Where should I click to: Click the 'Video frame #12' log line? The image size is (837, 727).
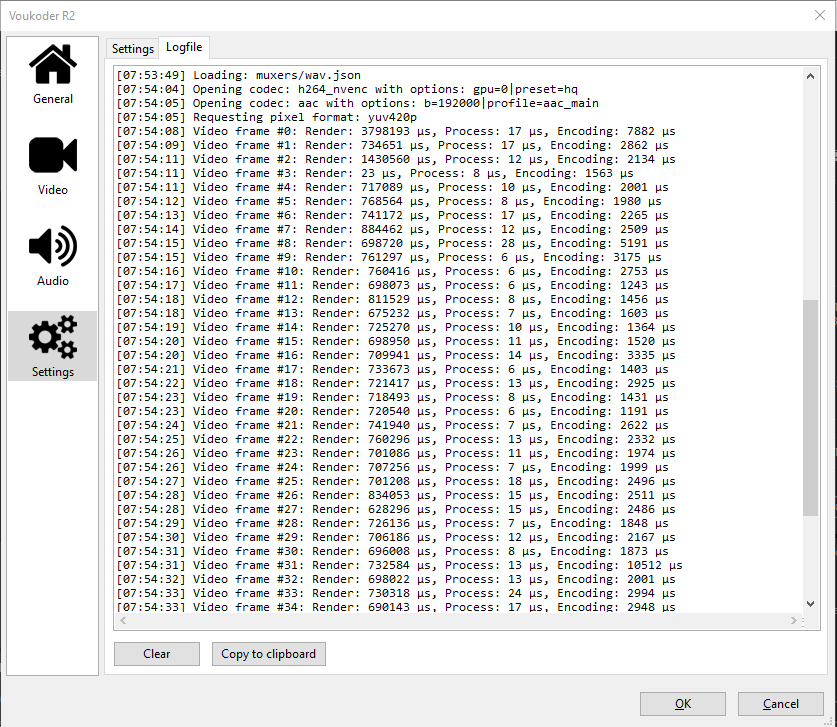tap(392, 299)
